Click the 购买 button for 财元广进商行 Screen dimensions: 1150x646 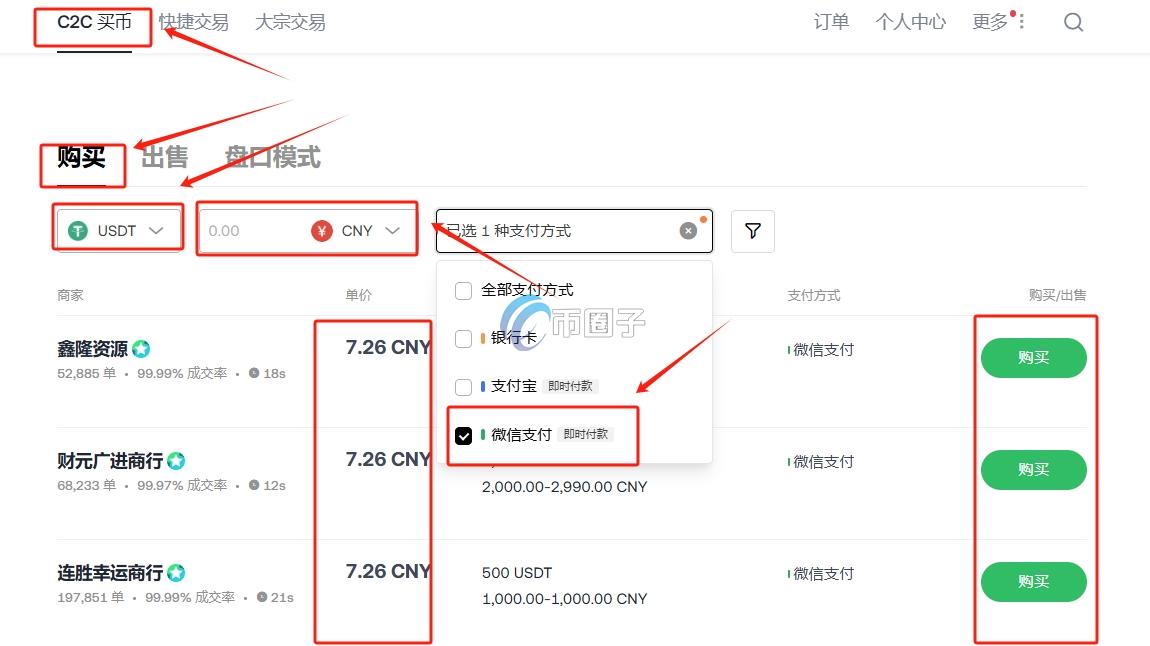coord(1033,470)
